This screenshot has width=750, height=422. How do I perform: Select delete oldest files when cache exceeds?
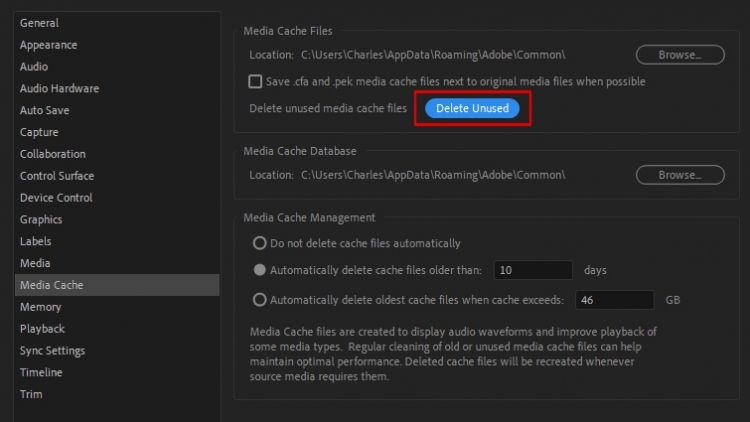(x=261, y=299)
